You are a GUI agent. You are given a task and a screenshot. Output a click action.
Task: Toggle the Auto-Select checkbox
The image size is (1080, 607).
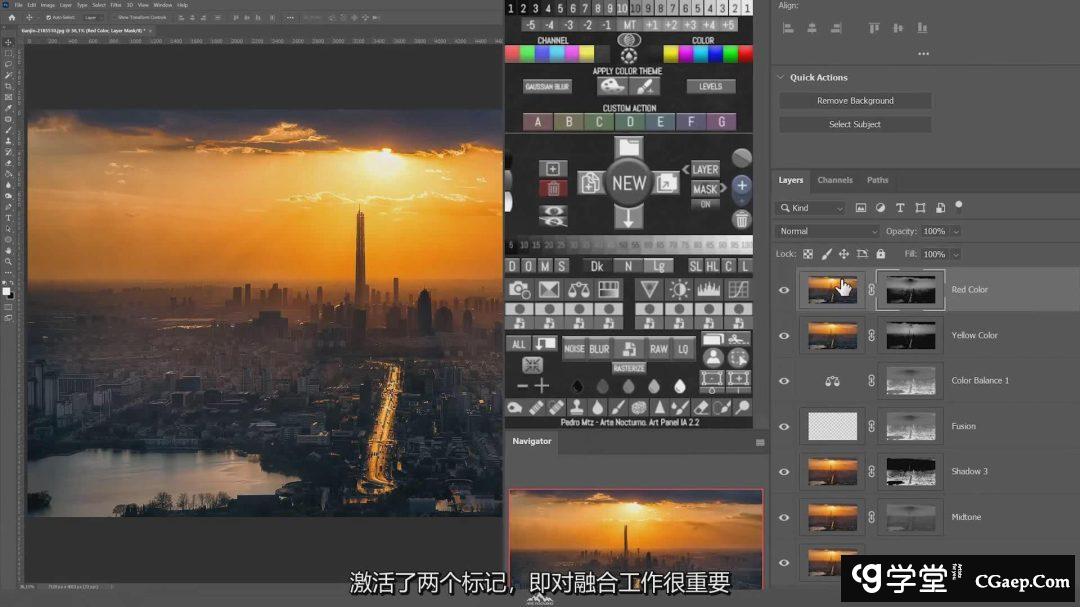coord(48,17)
